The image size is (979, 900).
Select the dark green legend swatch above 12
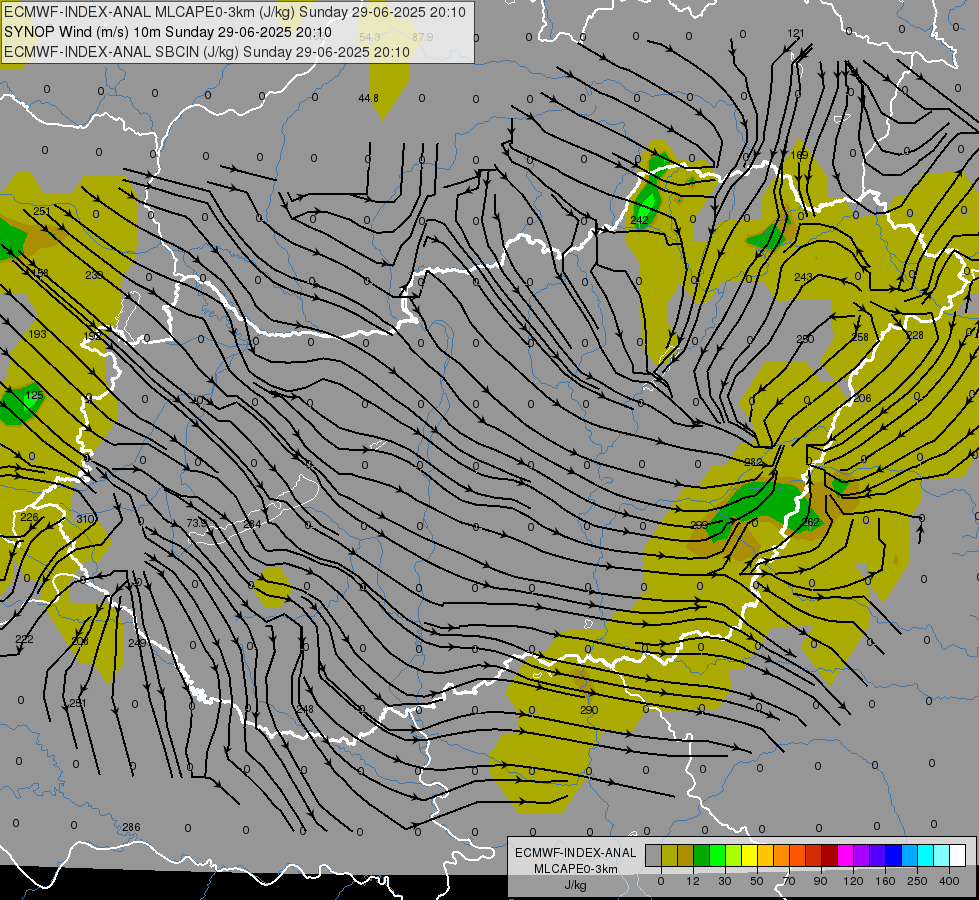click(702, 855)
